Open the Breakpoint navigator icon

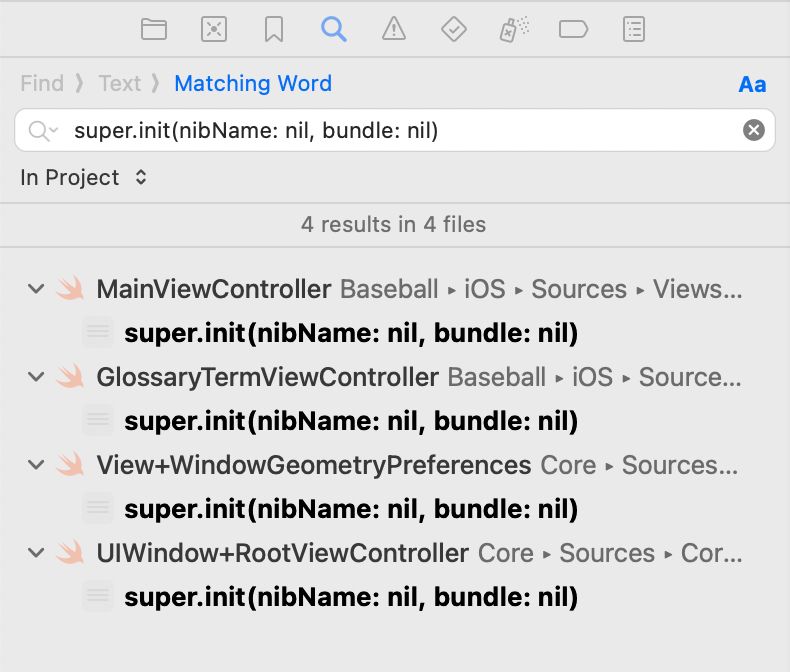pyautogui.click(x=573, y=29)
